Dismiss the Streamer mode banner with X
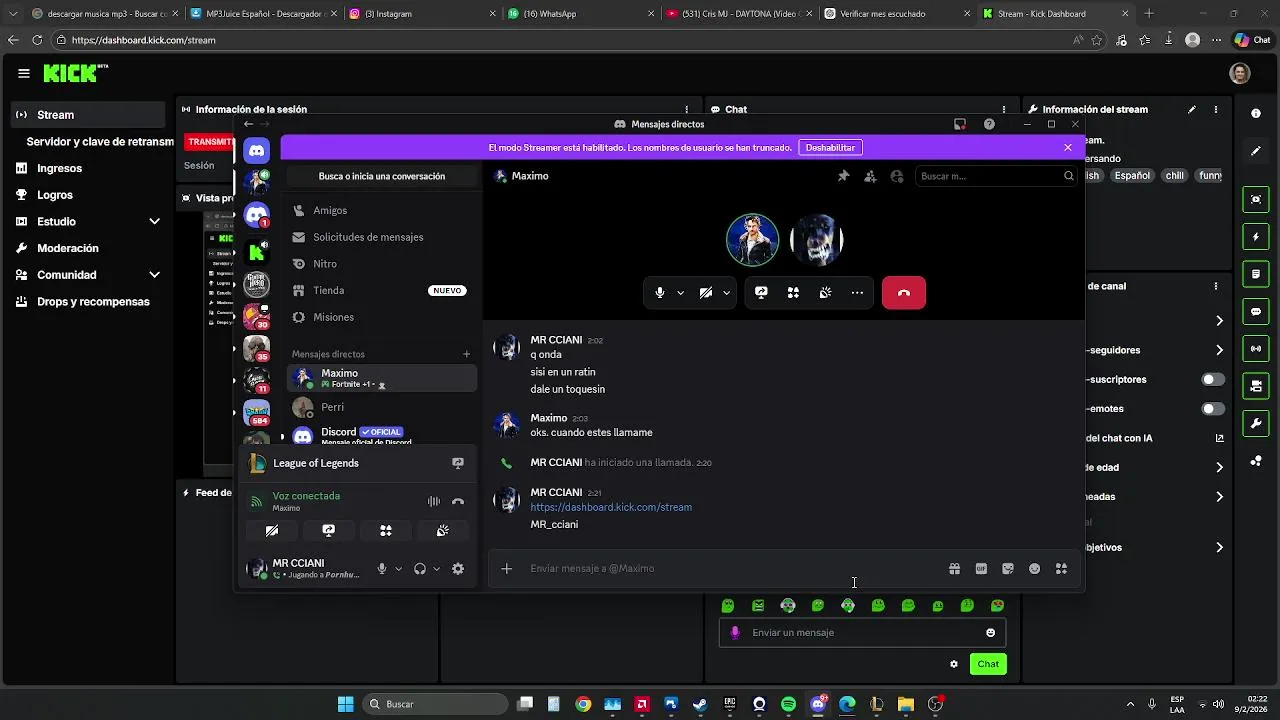Viewport: 1280px width, 720px height. click(x=1068, y=148)
